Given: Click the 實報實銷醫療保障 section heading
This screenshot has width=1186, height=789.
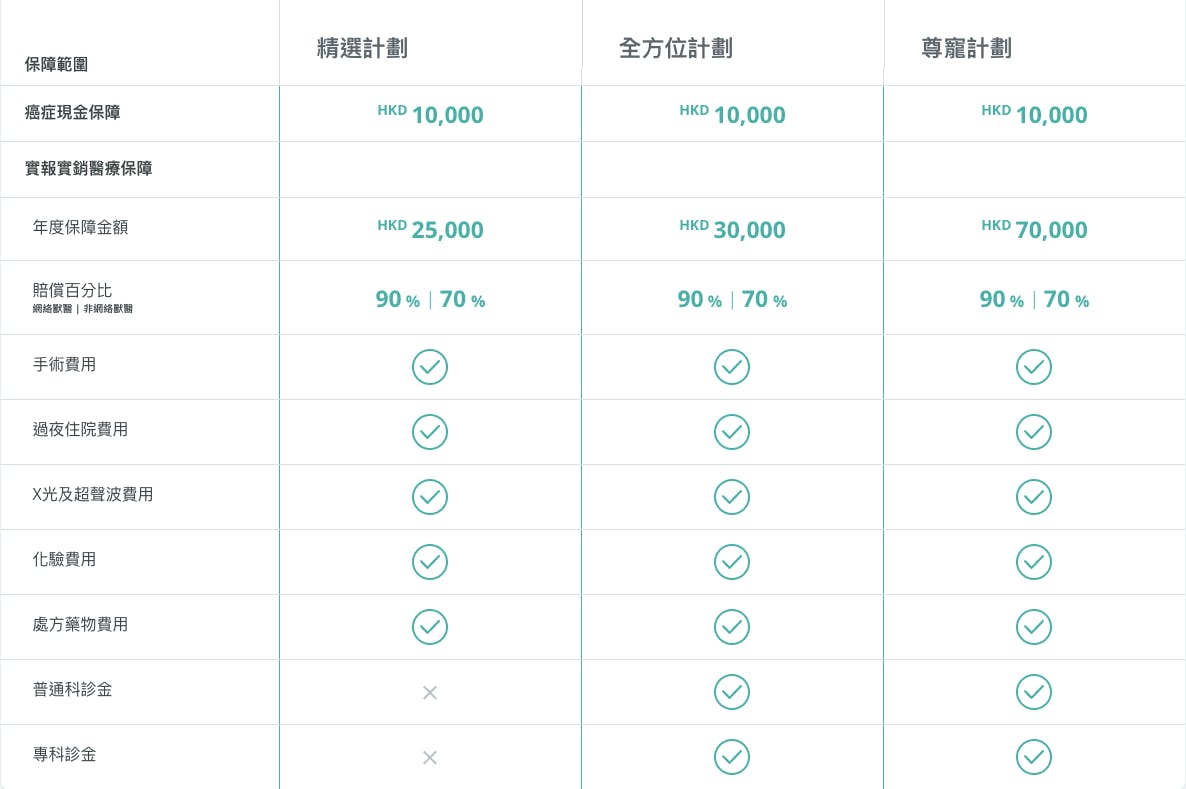Looking at the screenshot, I should pos(88,169).
